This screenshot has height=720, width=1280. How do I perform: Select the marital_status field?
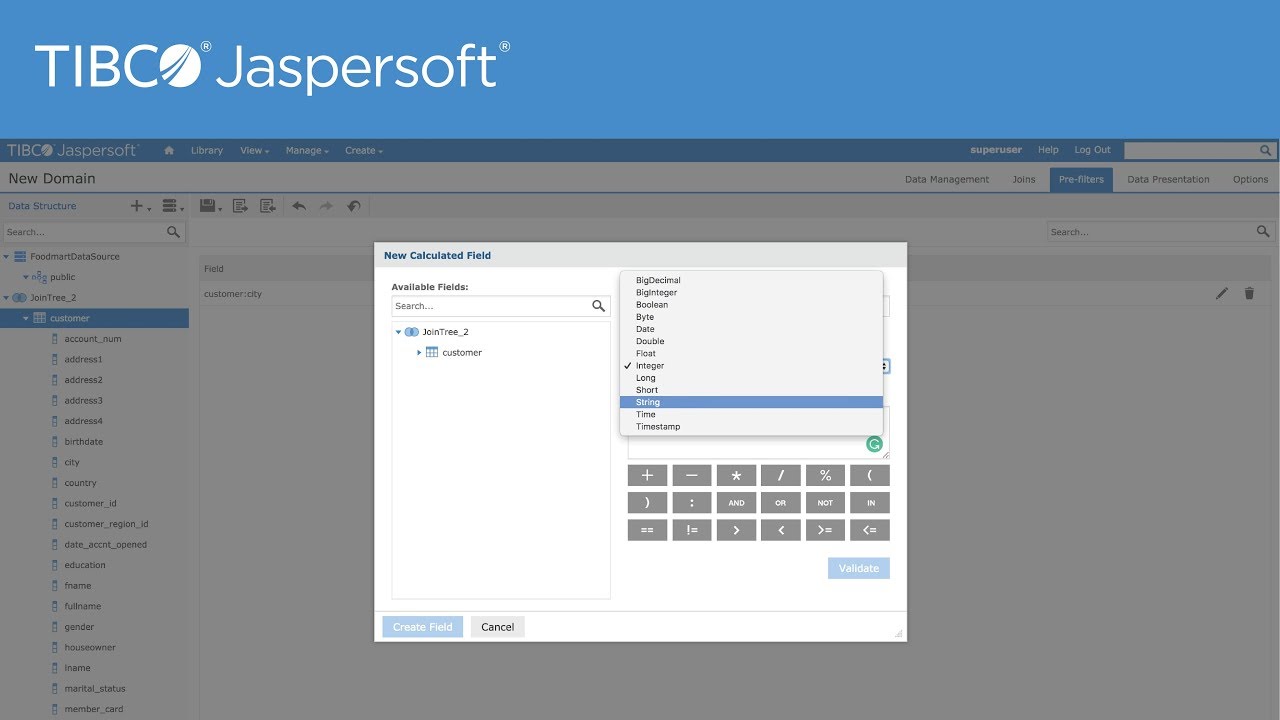(95, 689)
